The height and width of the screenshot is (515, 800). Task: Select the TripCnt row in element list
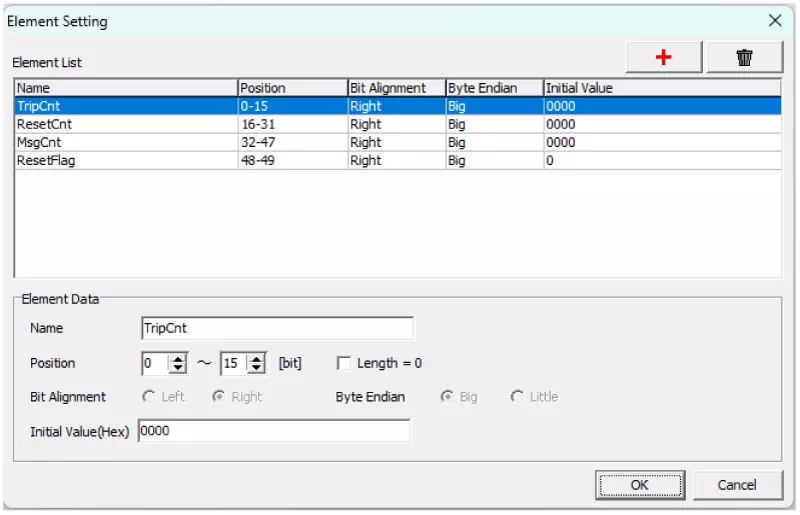pos(398,106)
